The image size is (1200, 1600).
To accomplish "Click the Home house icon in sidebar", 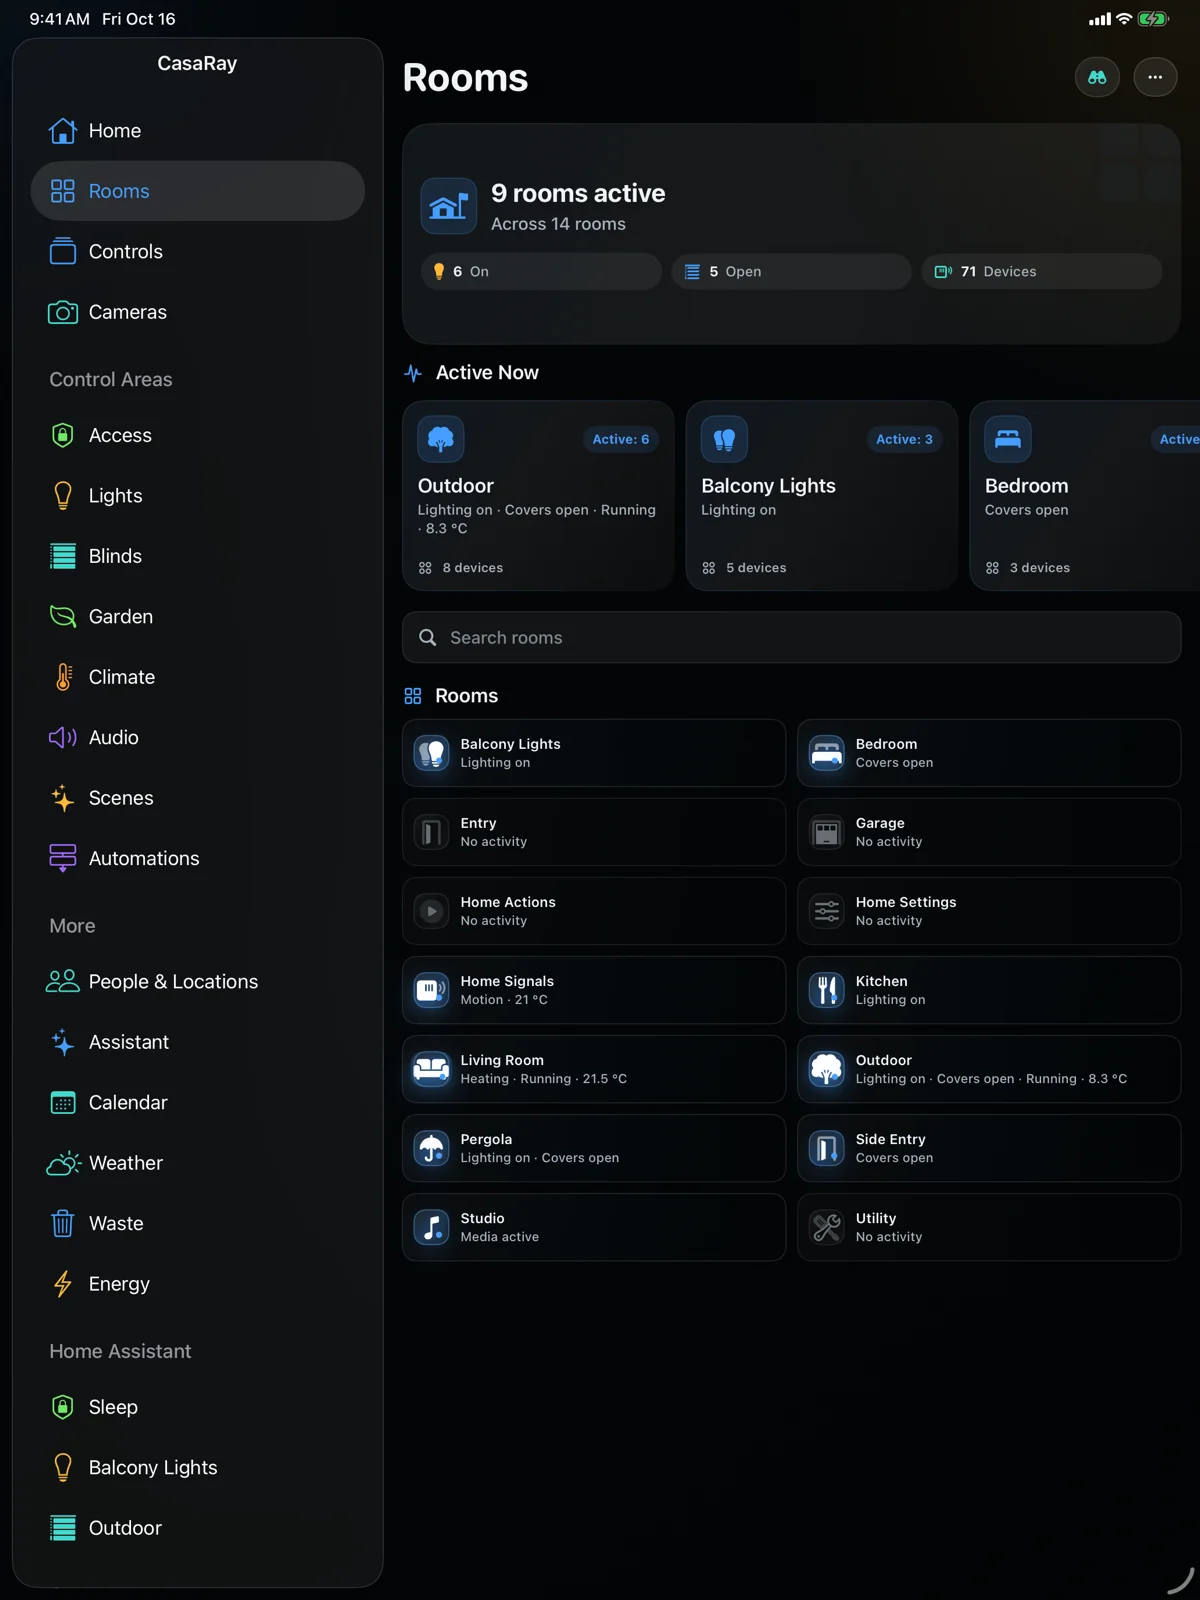I will 63,131.
